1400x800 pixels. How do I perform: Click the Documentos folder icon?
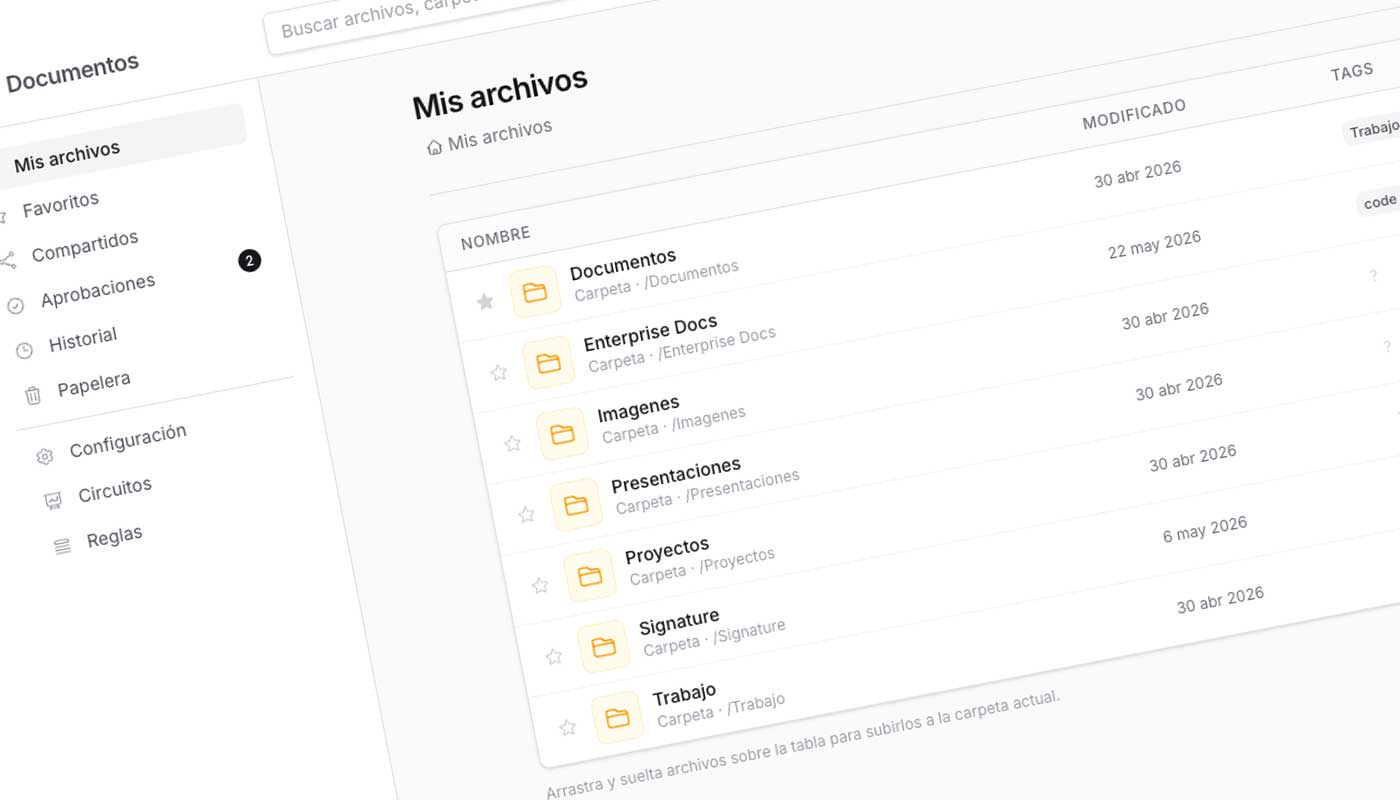535,292
